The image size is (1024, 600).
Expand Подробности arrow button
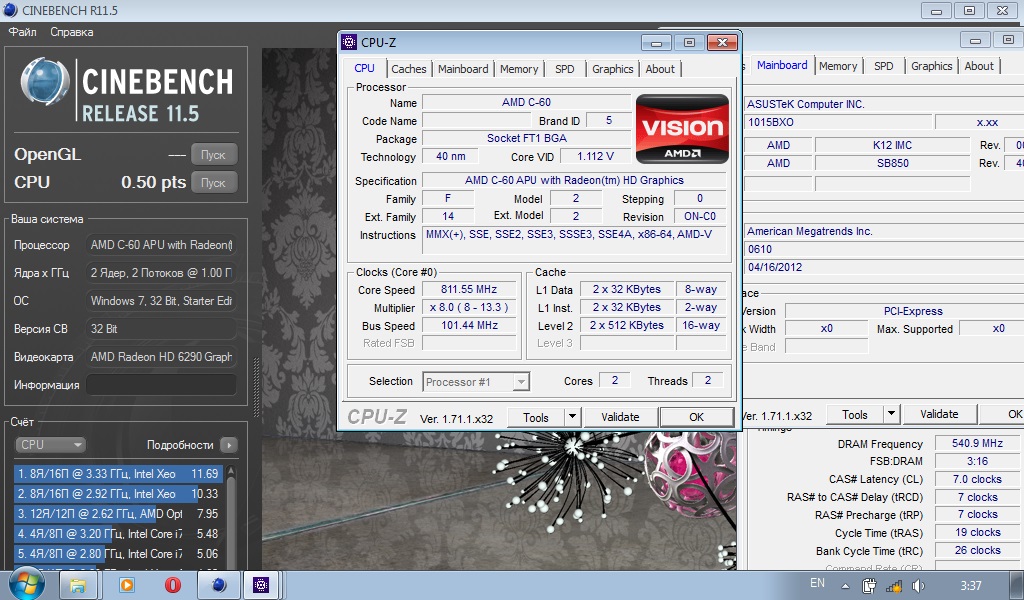pyautogui.click(x=229, y=445)
